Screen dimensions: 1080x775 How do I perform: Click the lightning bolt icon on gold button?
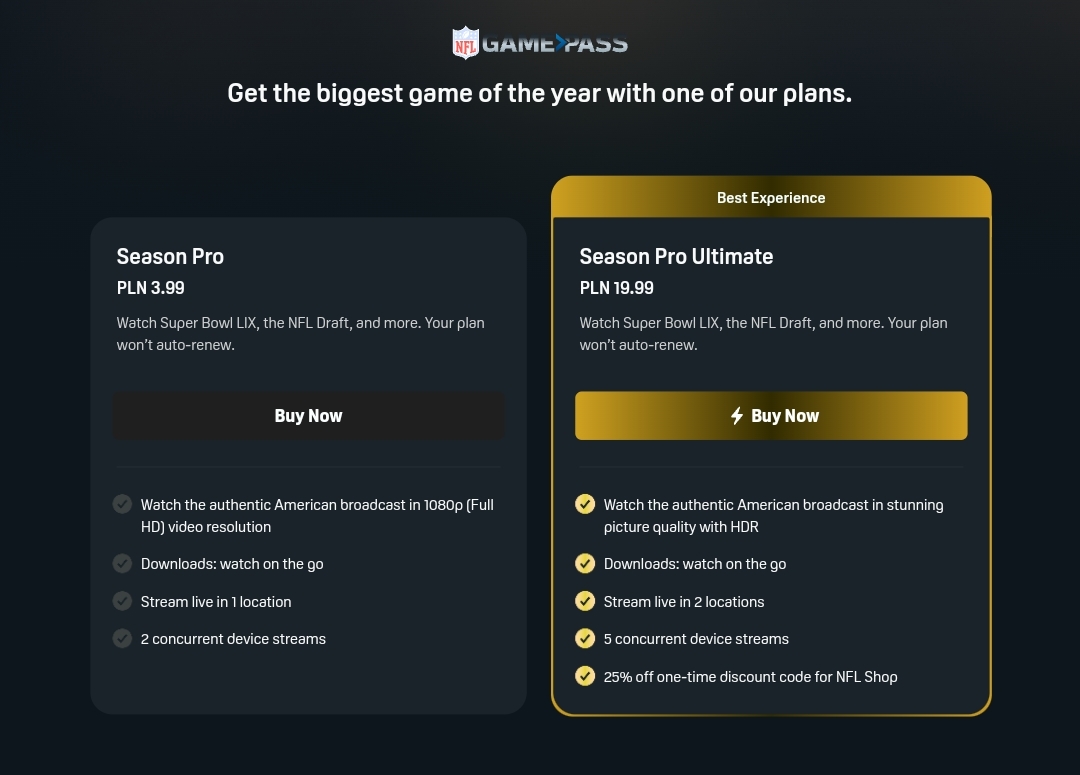[737, 416]
